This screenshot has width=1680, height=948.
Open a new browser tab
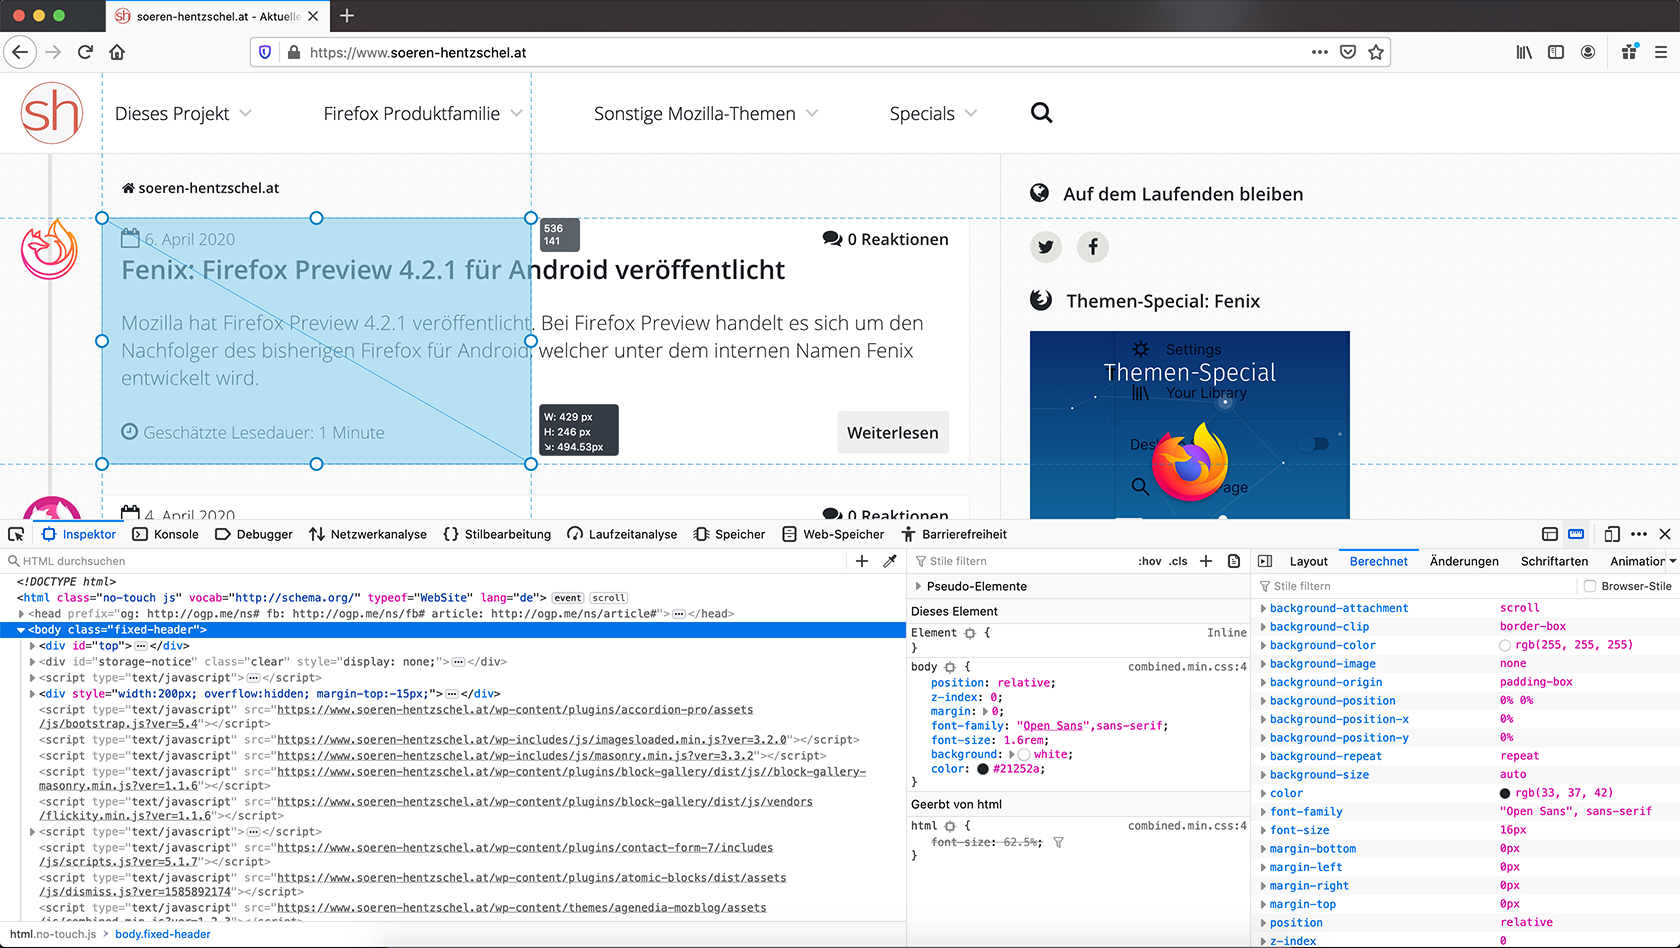347,16
